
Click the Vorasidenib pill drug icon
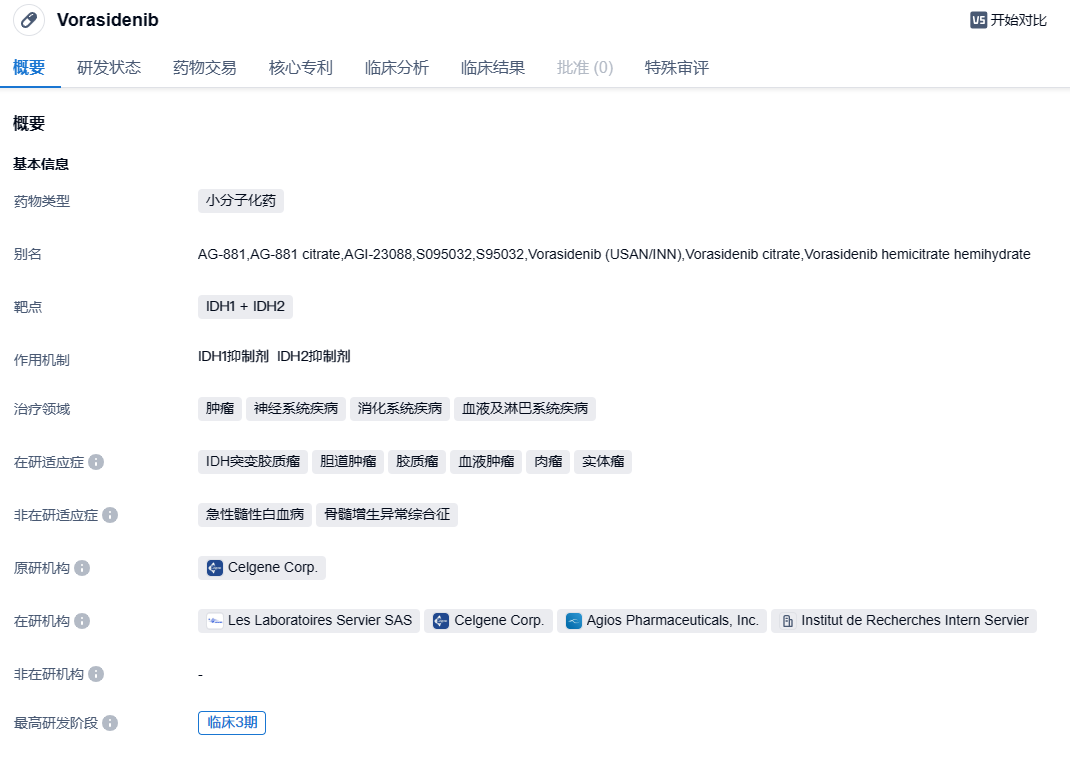(30, 20)
